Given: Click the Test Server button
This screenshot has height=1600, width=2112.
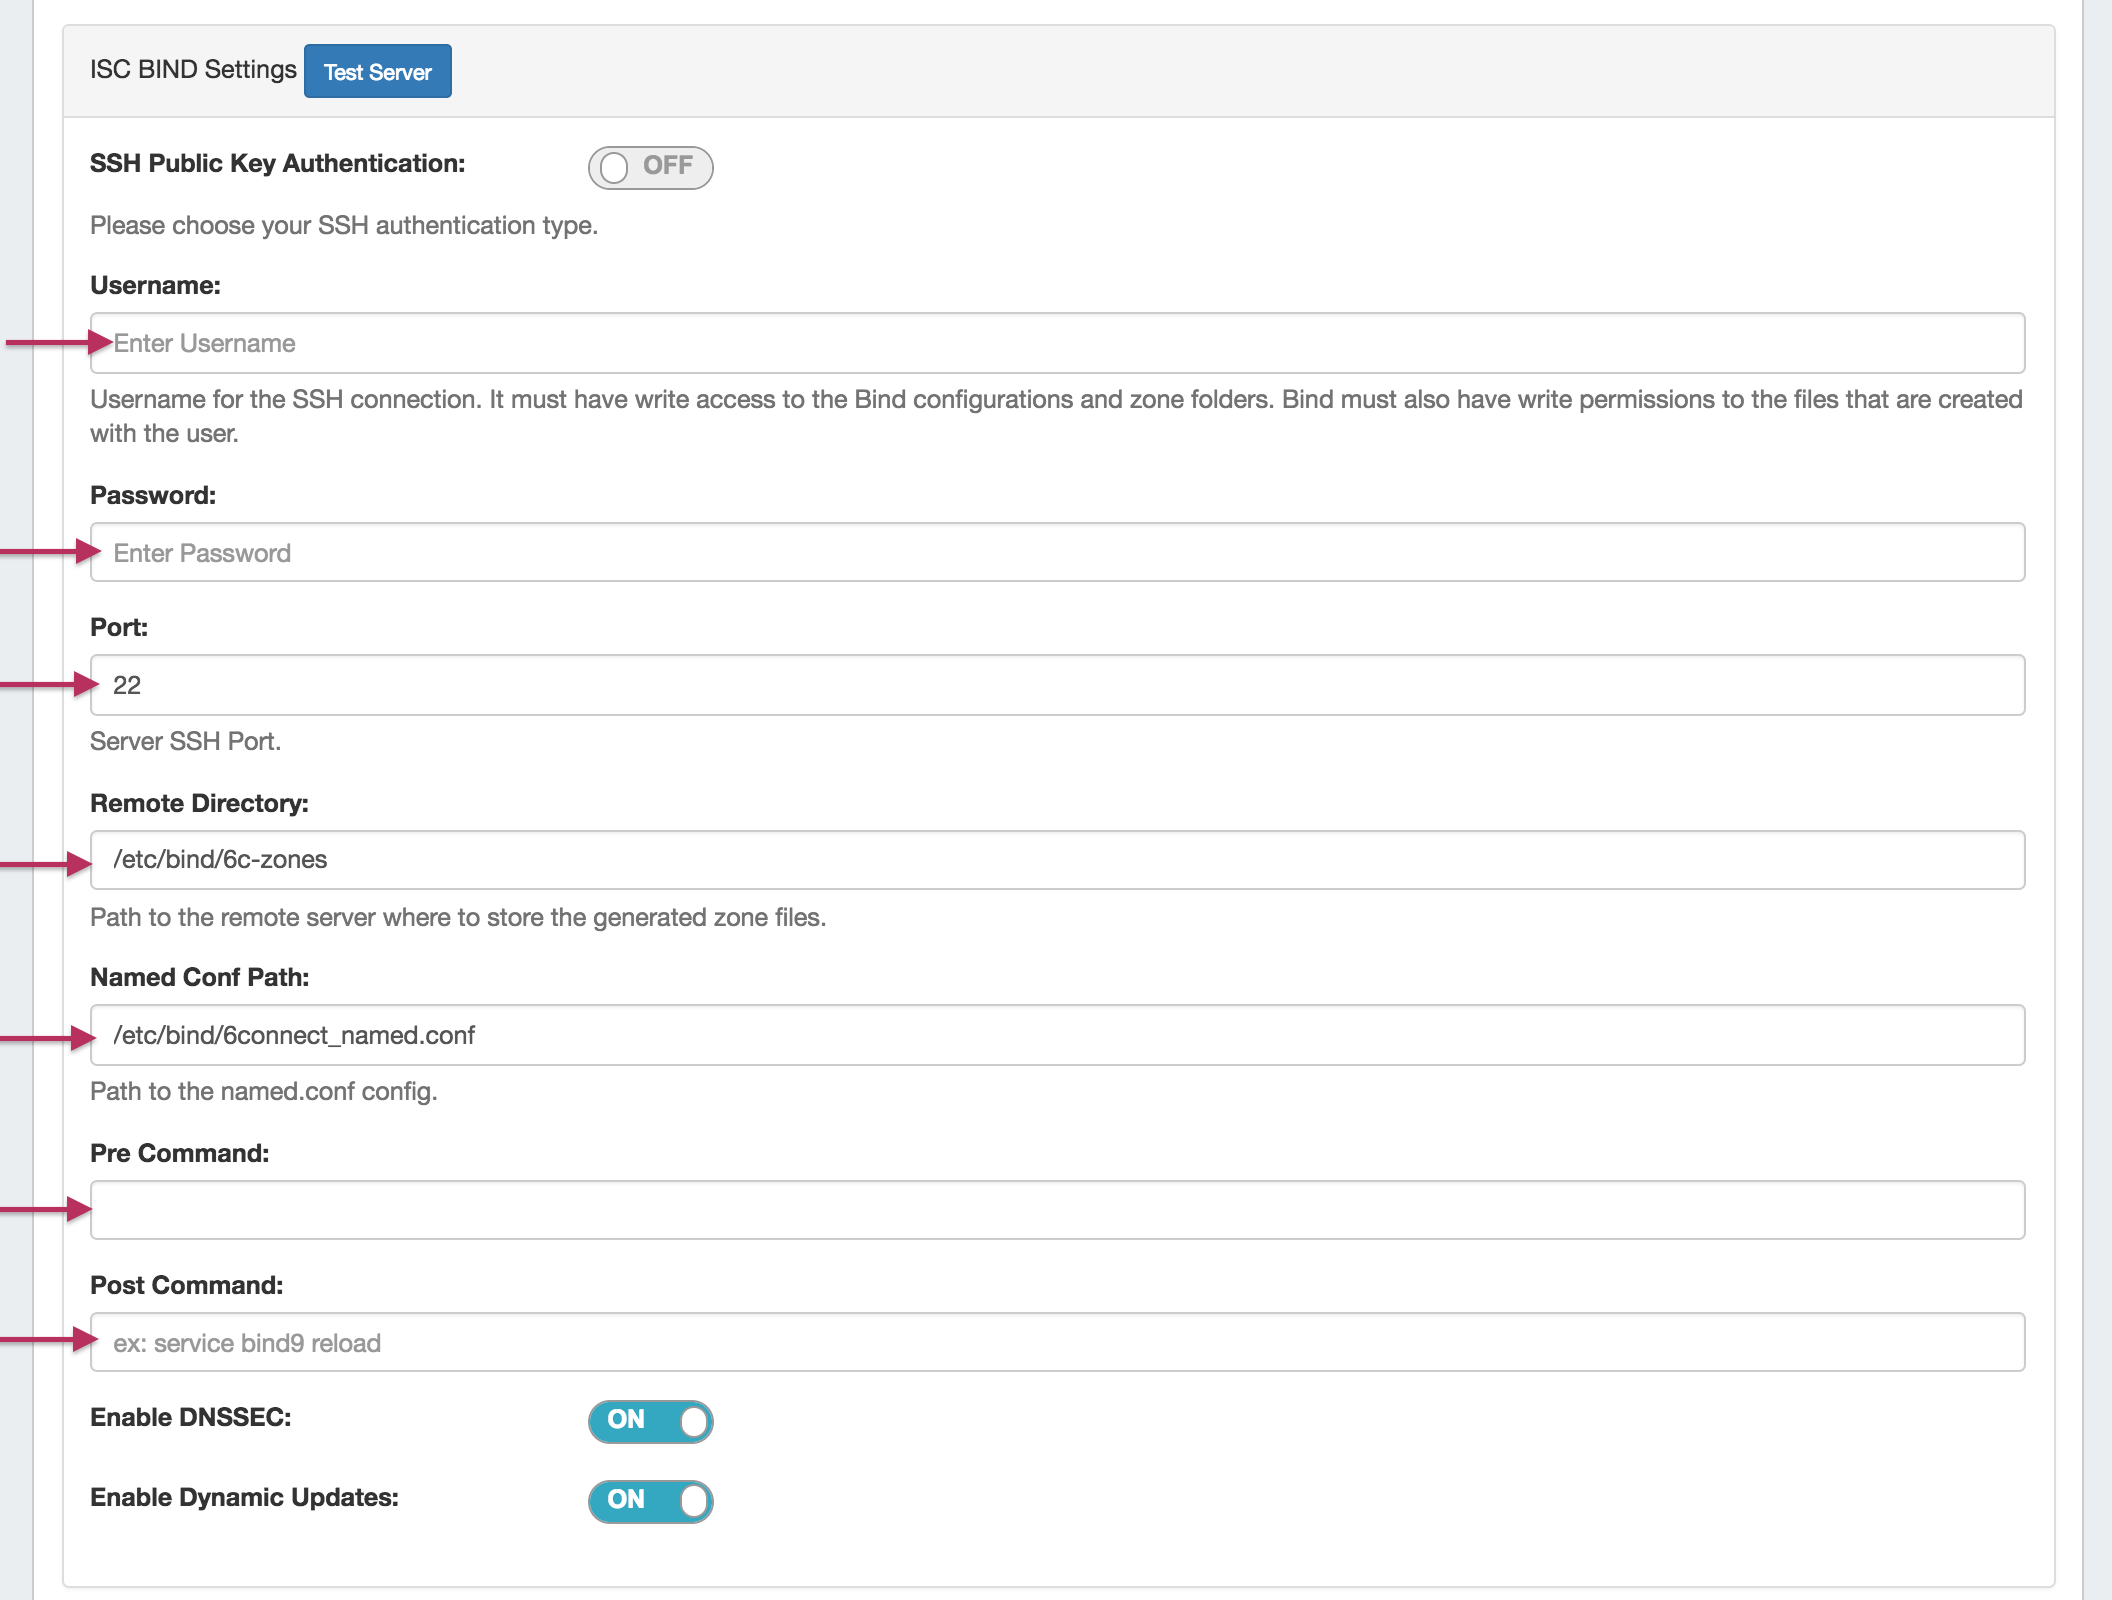Looking at the screenshot, I should pos(377,72).
